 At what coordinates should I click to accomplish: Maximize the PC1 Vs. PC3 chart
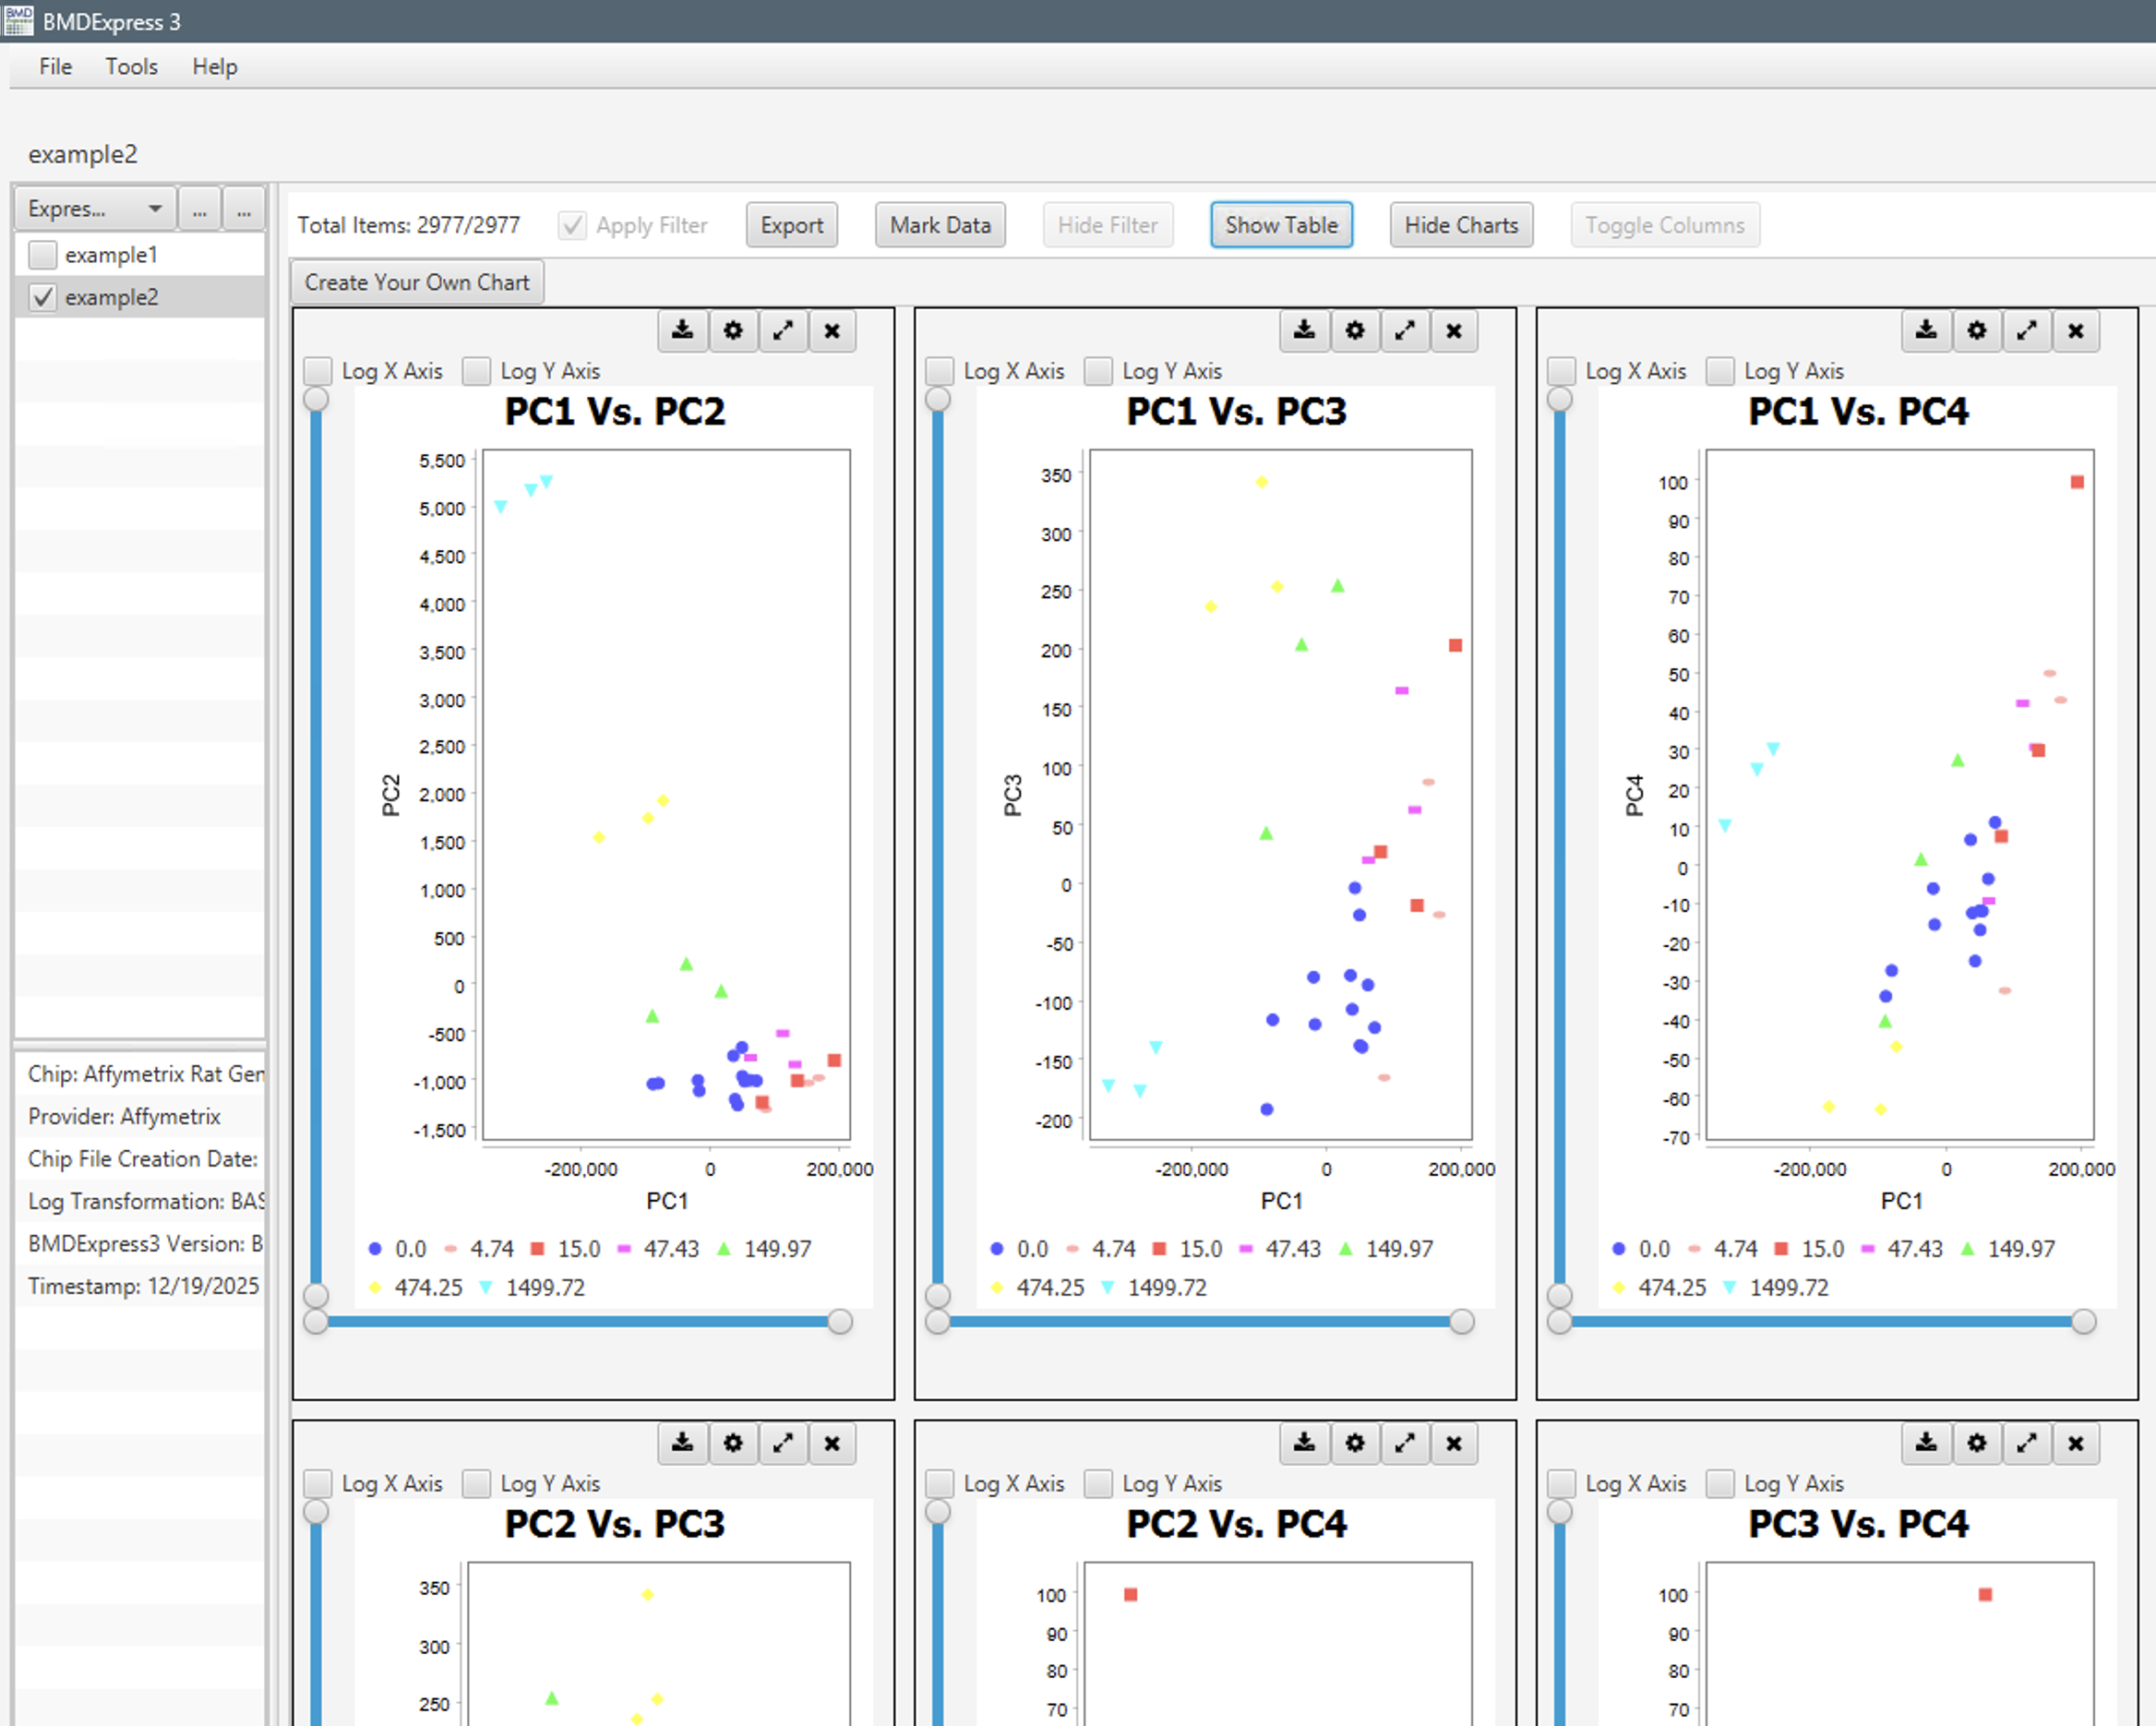point(1405,331)
